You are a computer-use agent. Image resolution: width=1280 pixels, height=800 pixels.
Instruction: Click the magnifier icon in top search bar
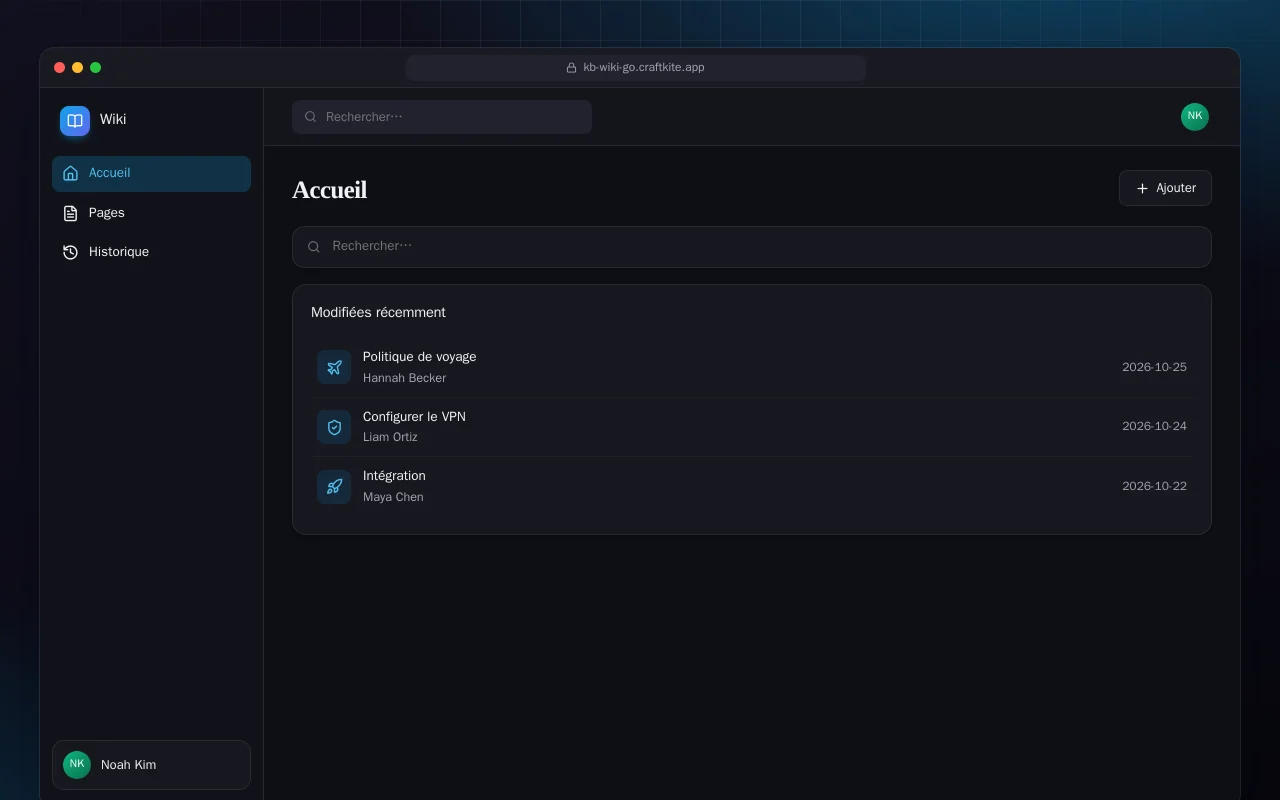coord(310,117)
